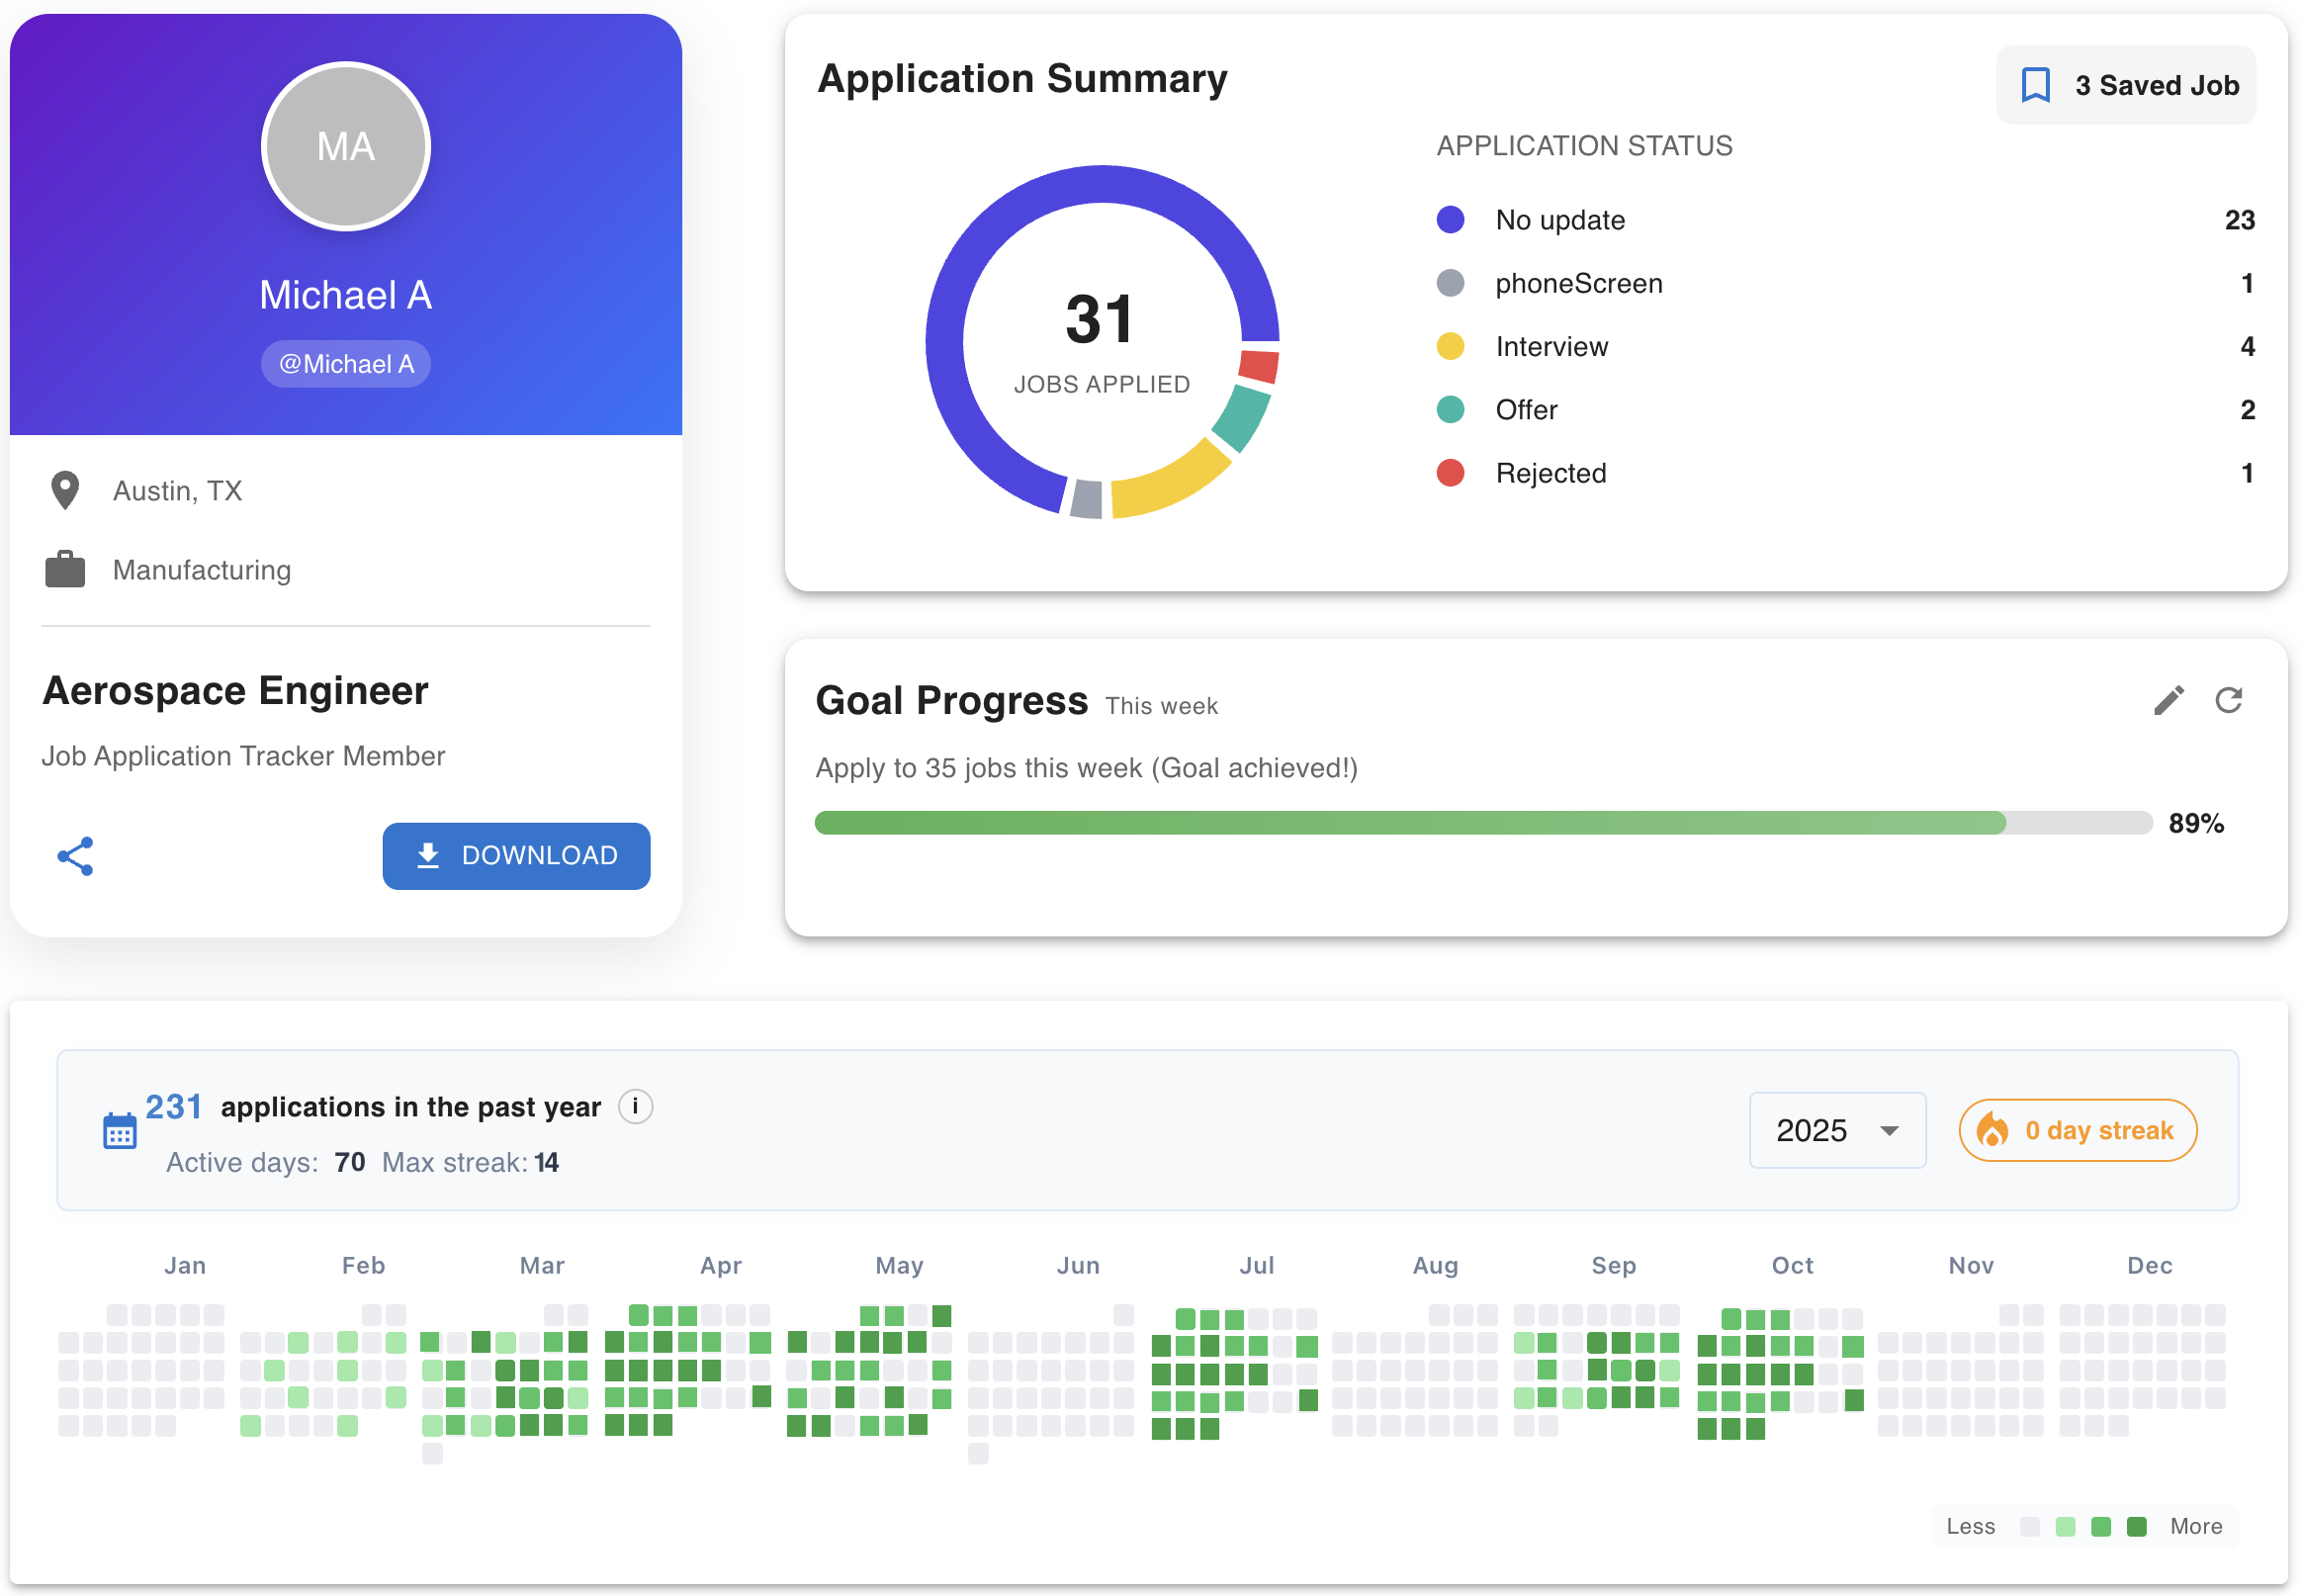
Task: Click the info circle beside applications in the past year
Action: tap(636, 1106)
